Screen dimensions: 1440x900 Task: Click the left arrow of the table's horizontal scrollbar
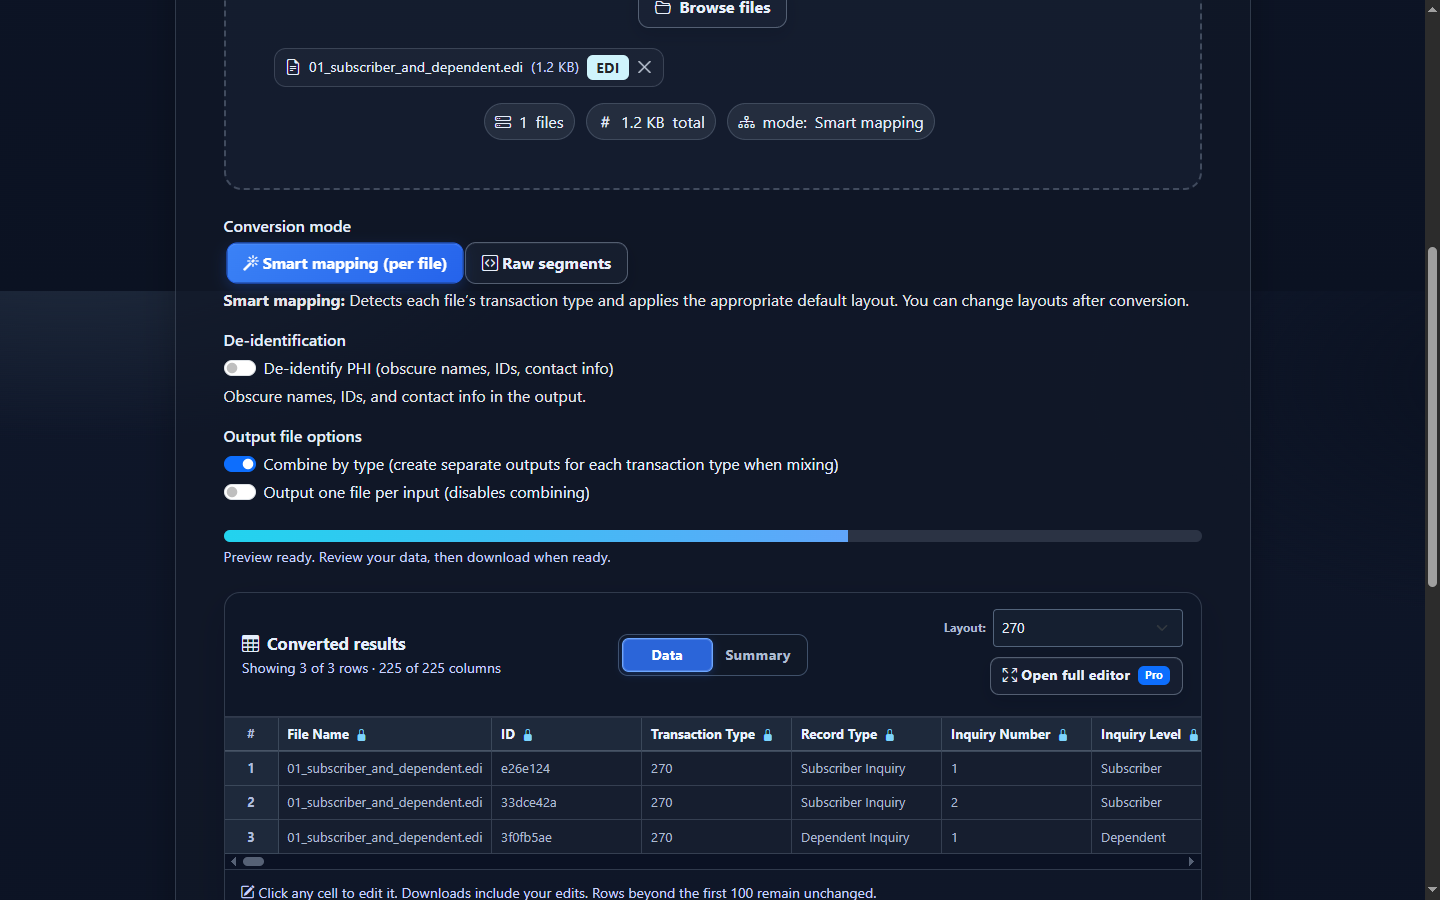pyautogui.click(x=234, y=861)
